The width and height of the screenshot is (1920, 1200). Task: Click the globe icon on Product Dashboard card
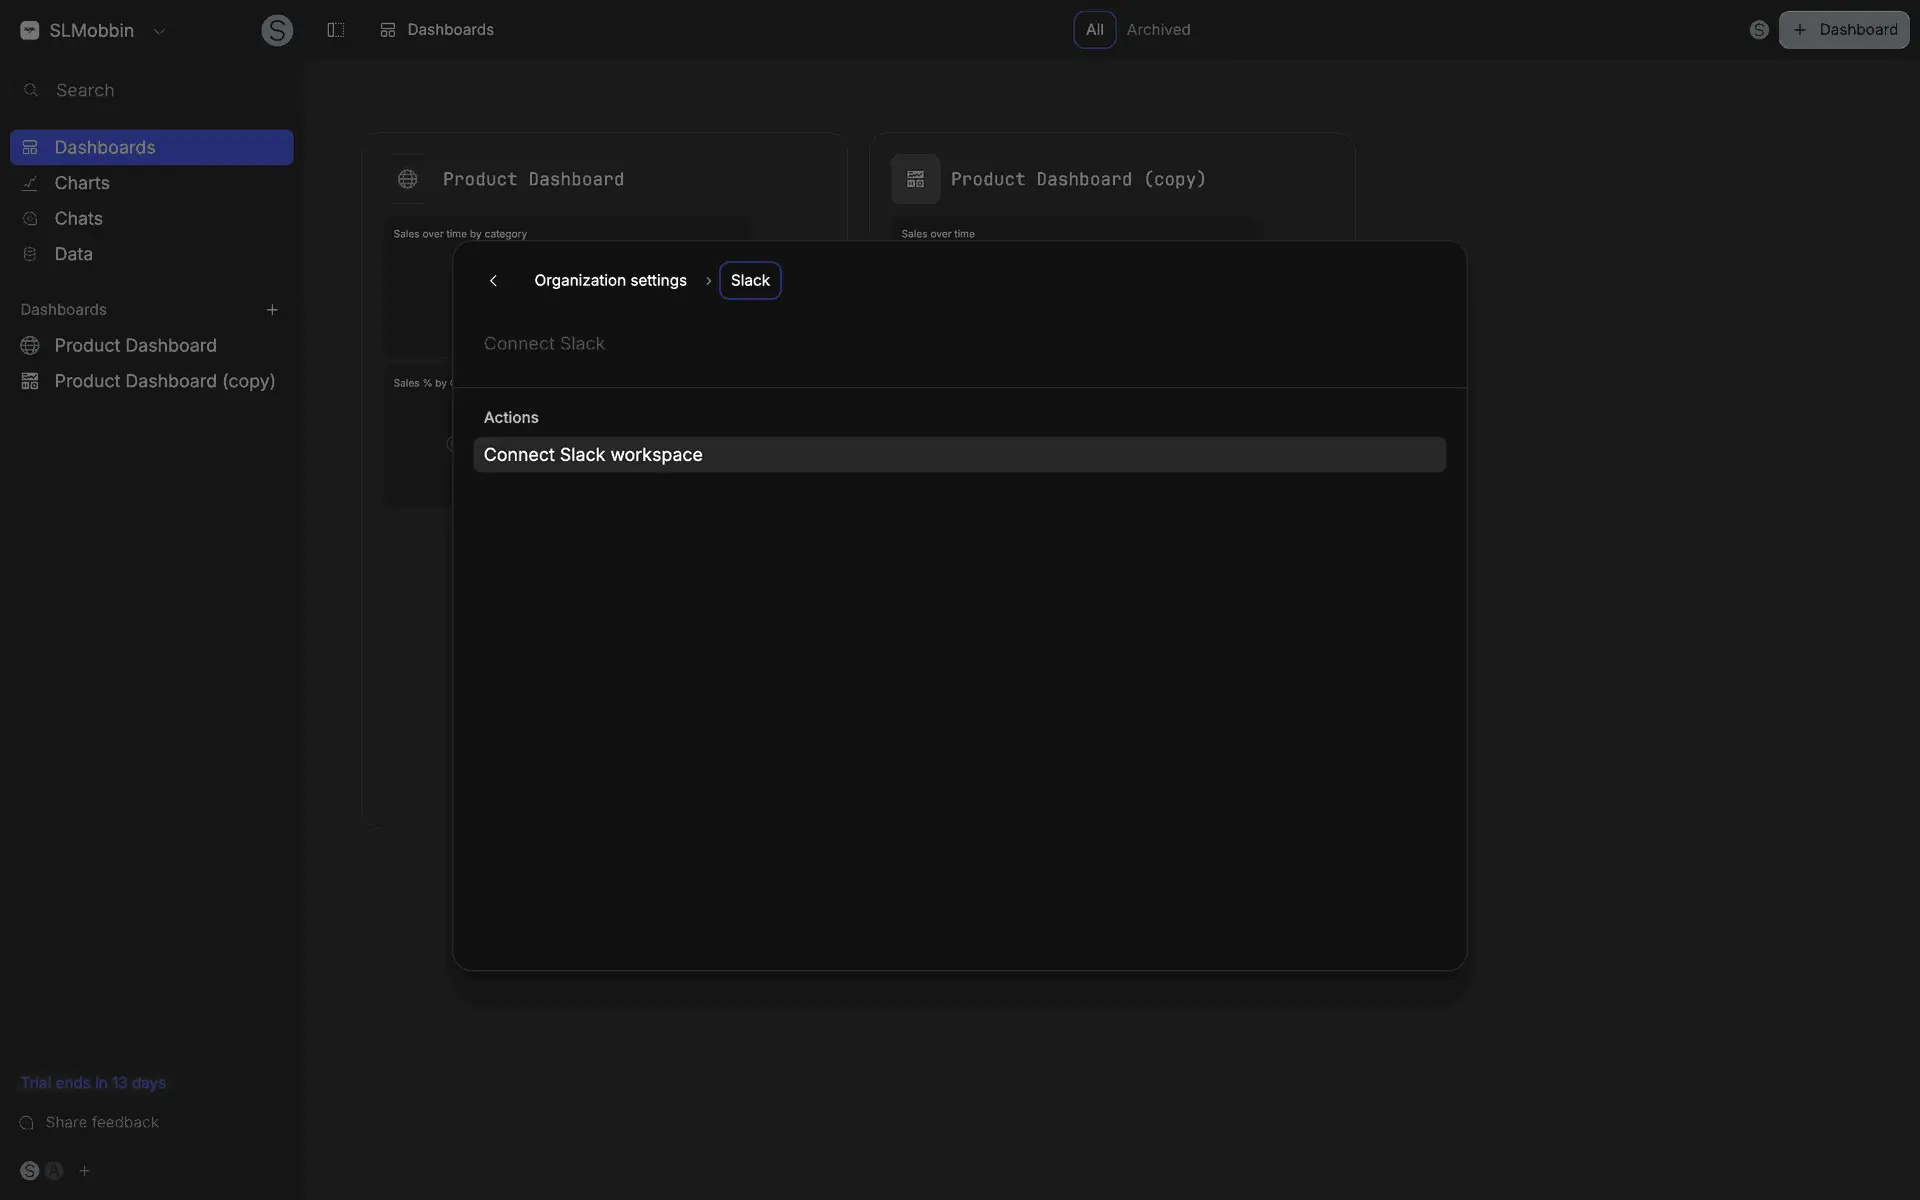click(407, 179)
